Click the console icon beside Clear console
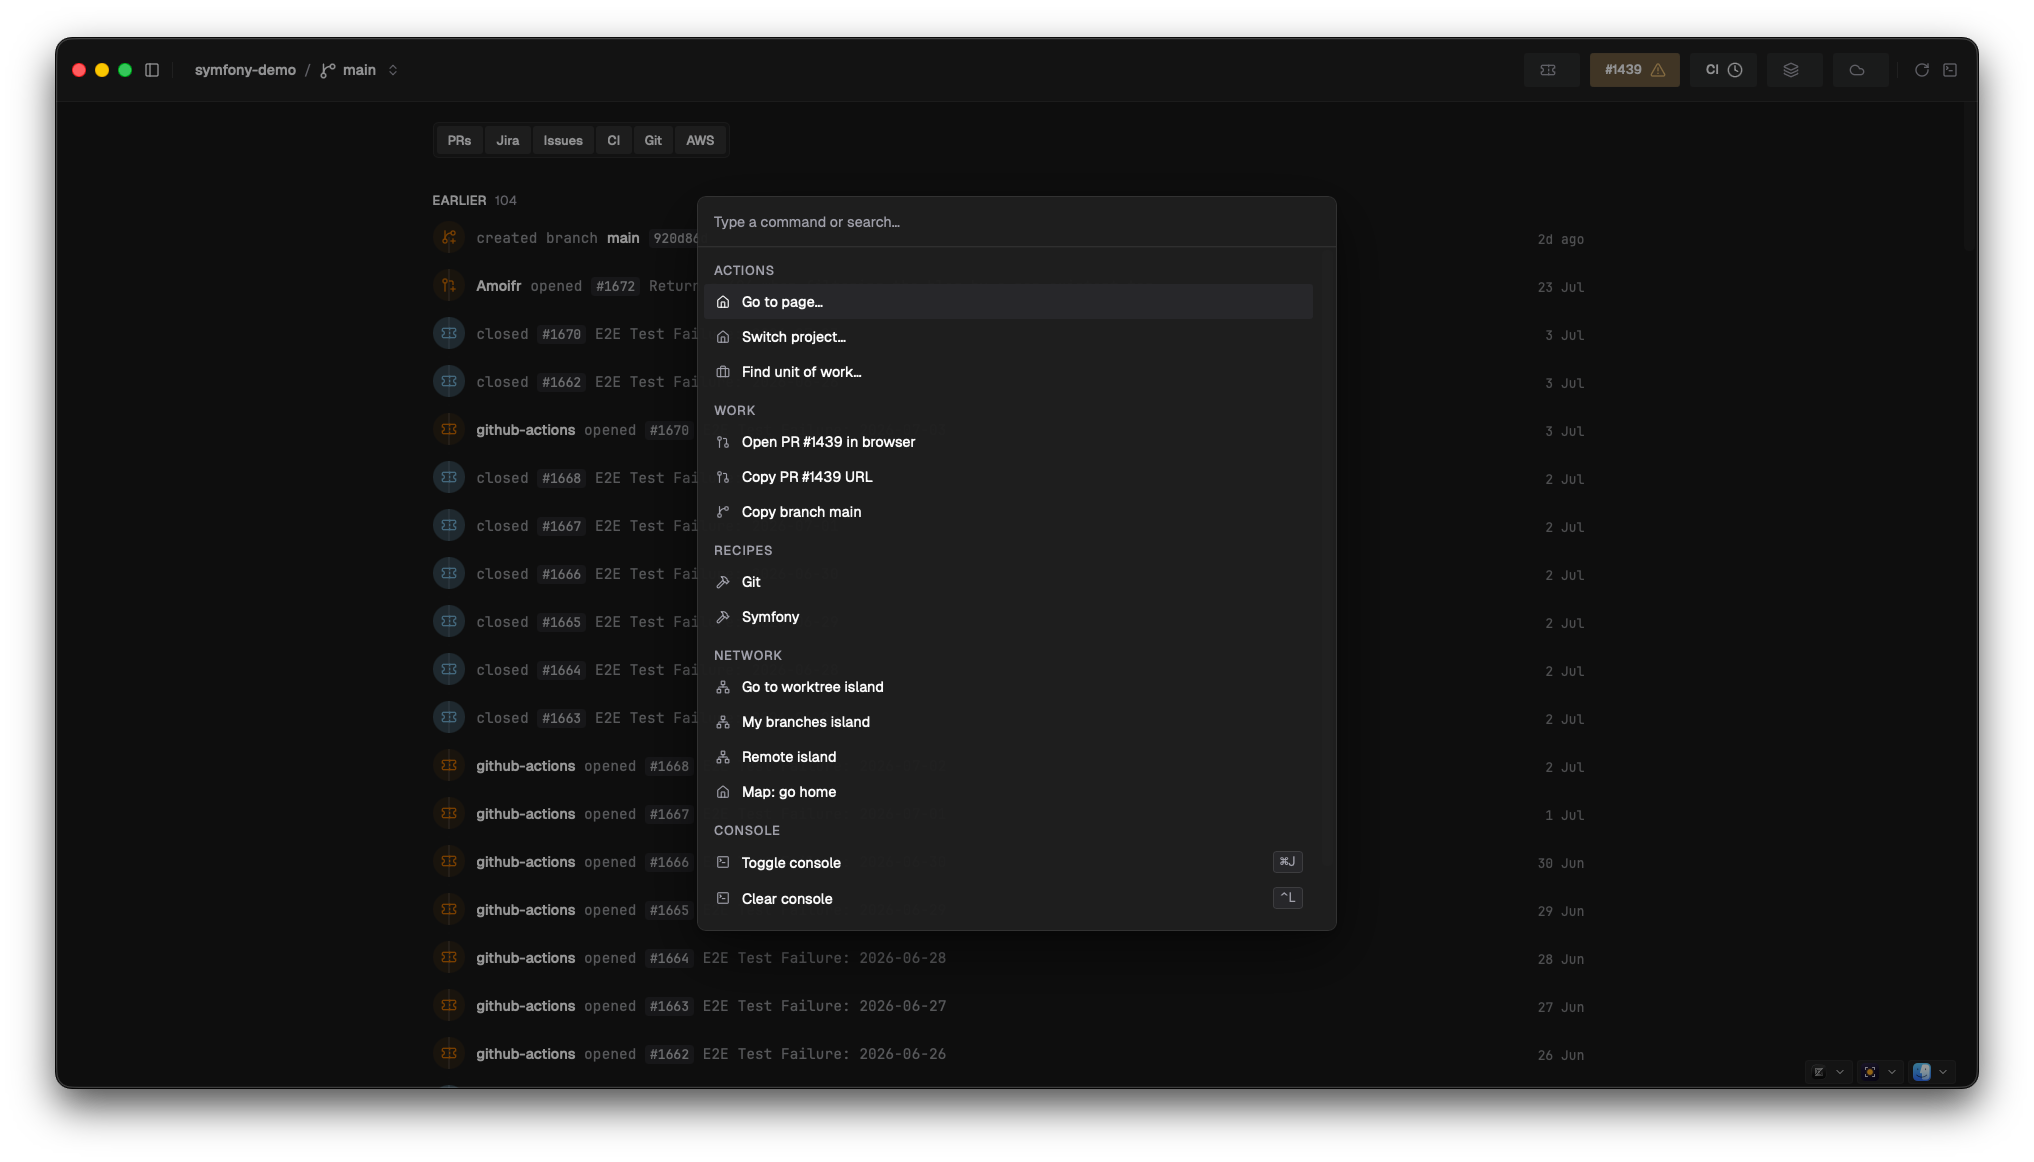The image size is (2034, 1162). pos(723,898)
